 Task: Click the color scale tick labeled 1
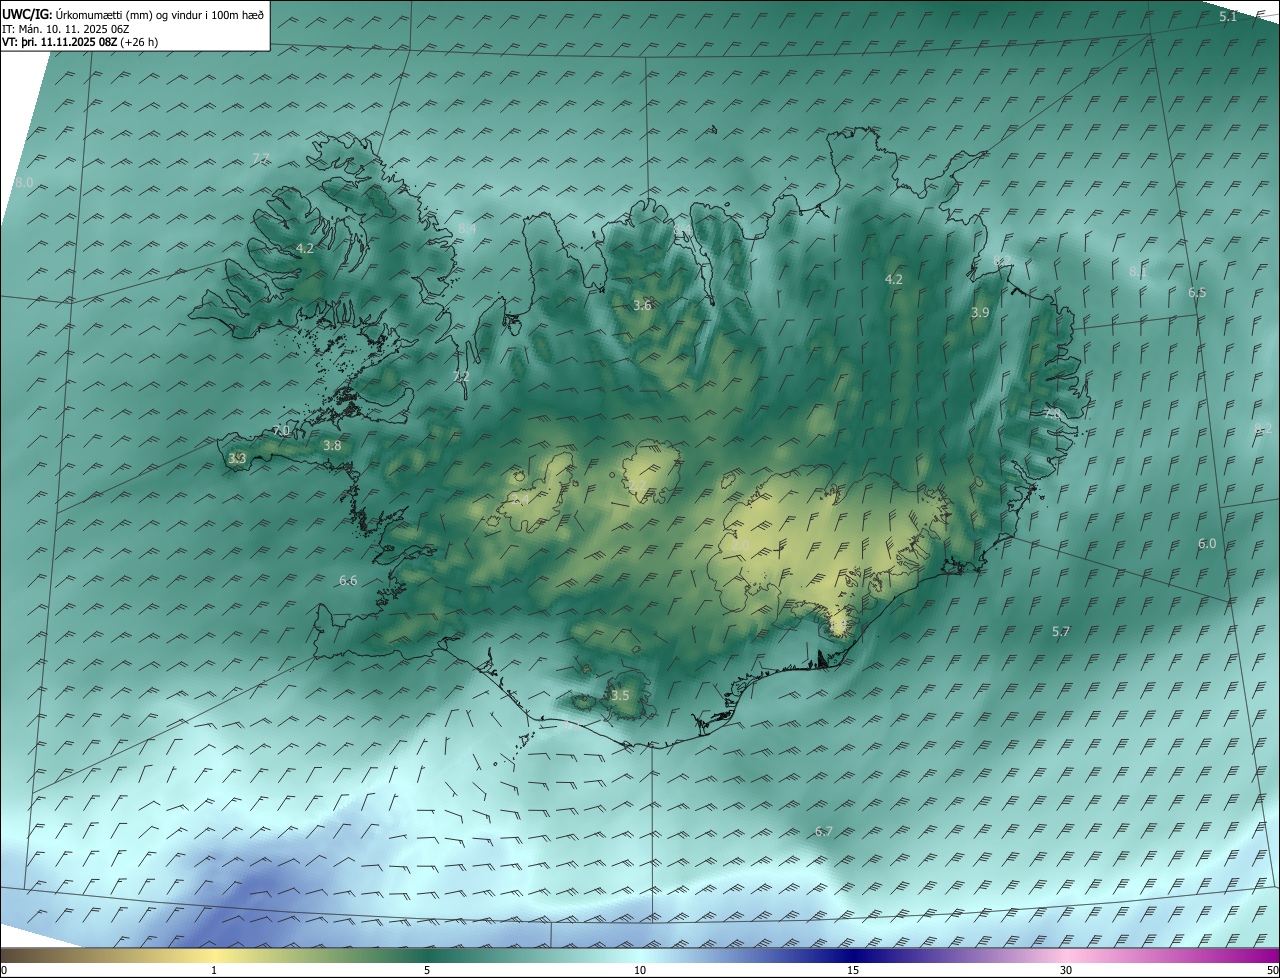pos(214,970)
